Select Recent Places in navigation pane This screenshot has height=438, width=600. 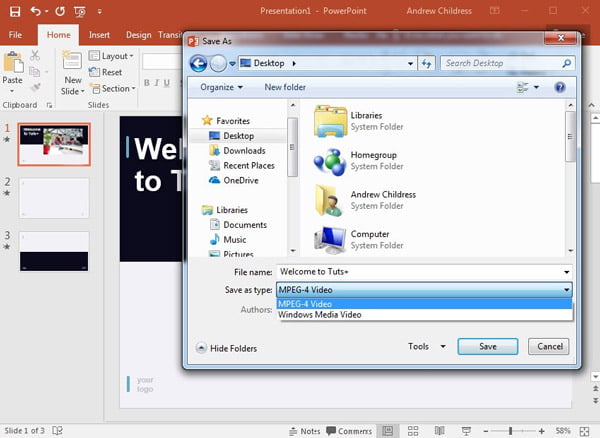point(241,166)
